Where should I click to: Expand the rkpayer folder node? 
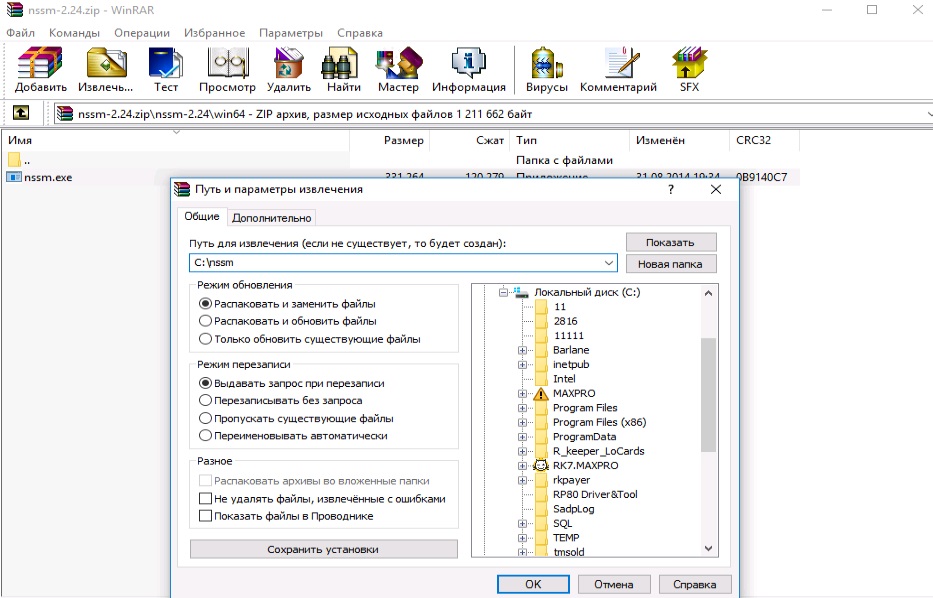522,480
